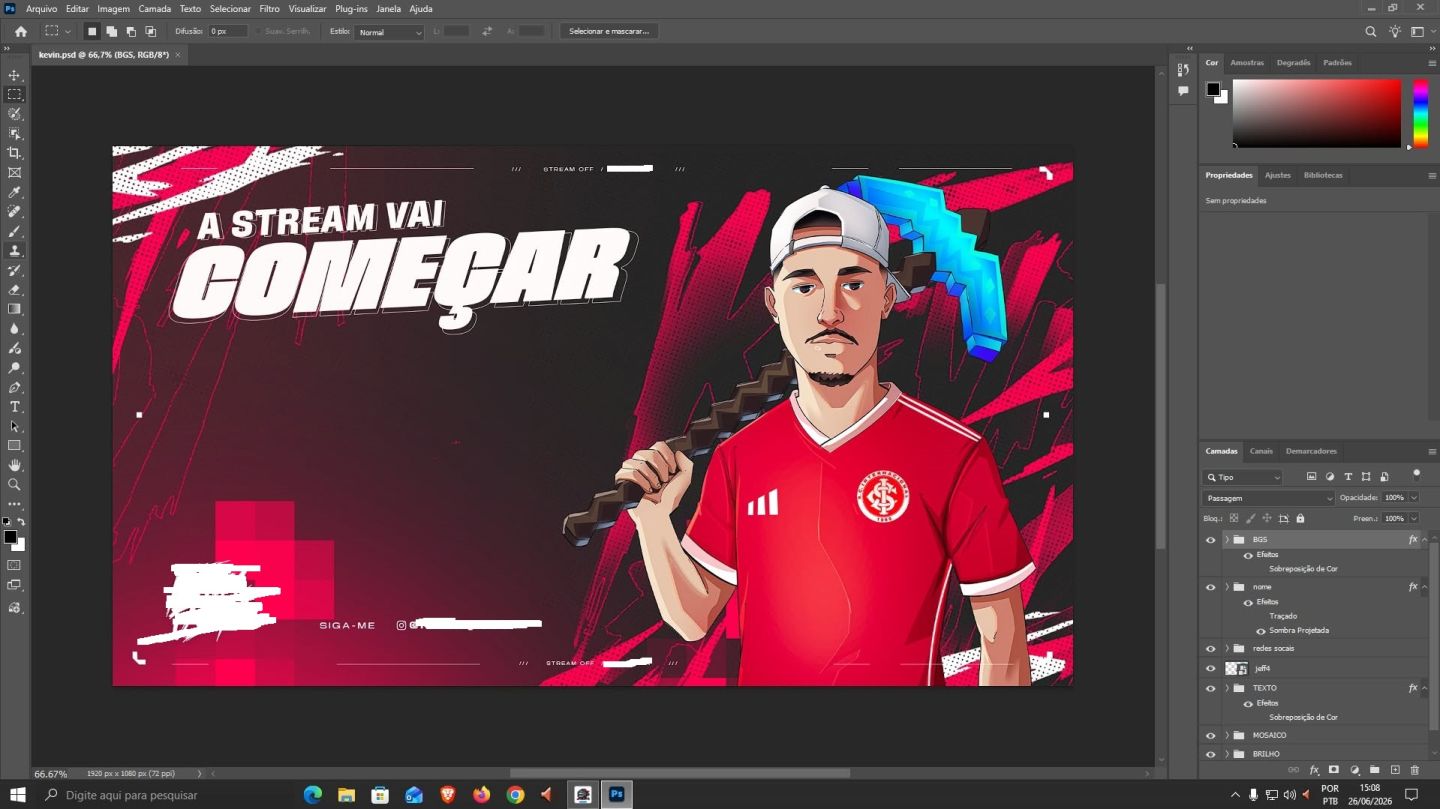The image size is (1440, 809).
Task: Open the Amostras tab
Action: point(1247,62)
